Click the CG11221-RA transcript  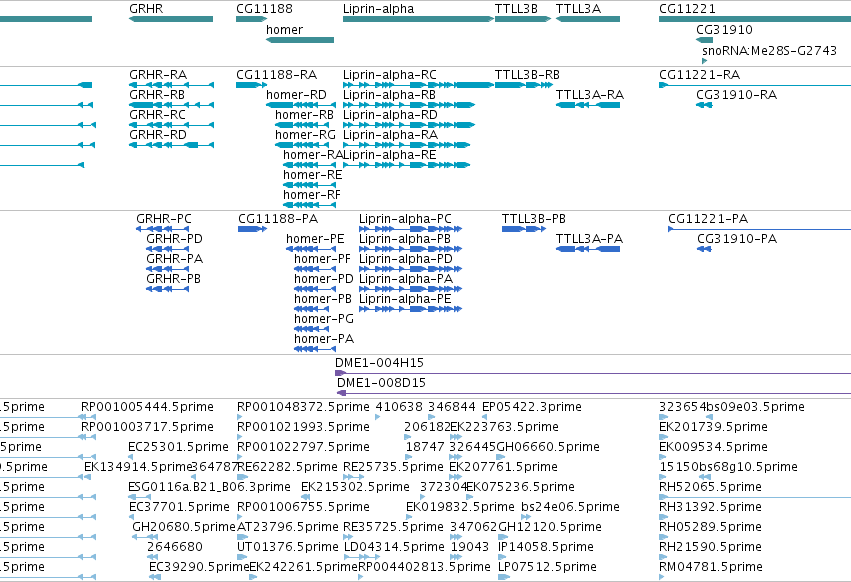(x=755, y=85)
